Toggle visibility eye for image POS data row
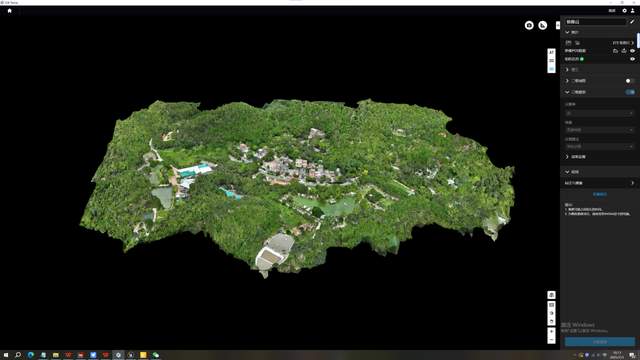This screenshot has width=640, height=360. [x=632, y=51]
